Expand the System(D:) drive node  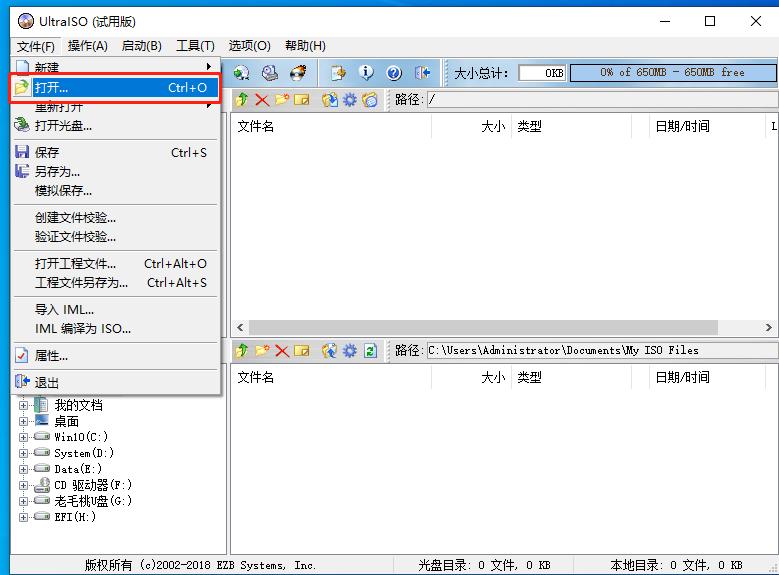[x=23, y=453]
